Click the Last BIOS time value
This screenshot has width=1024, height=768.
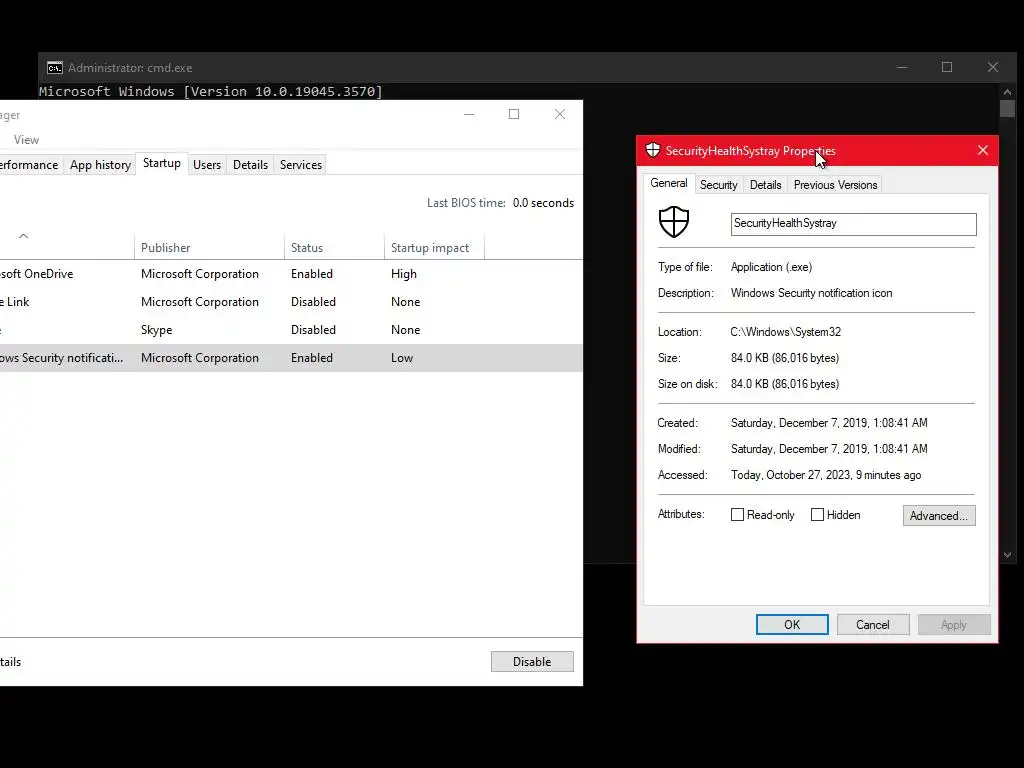point(543,203)
